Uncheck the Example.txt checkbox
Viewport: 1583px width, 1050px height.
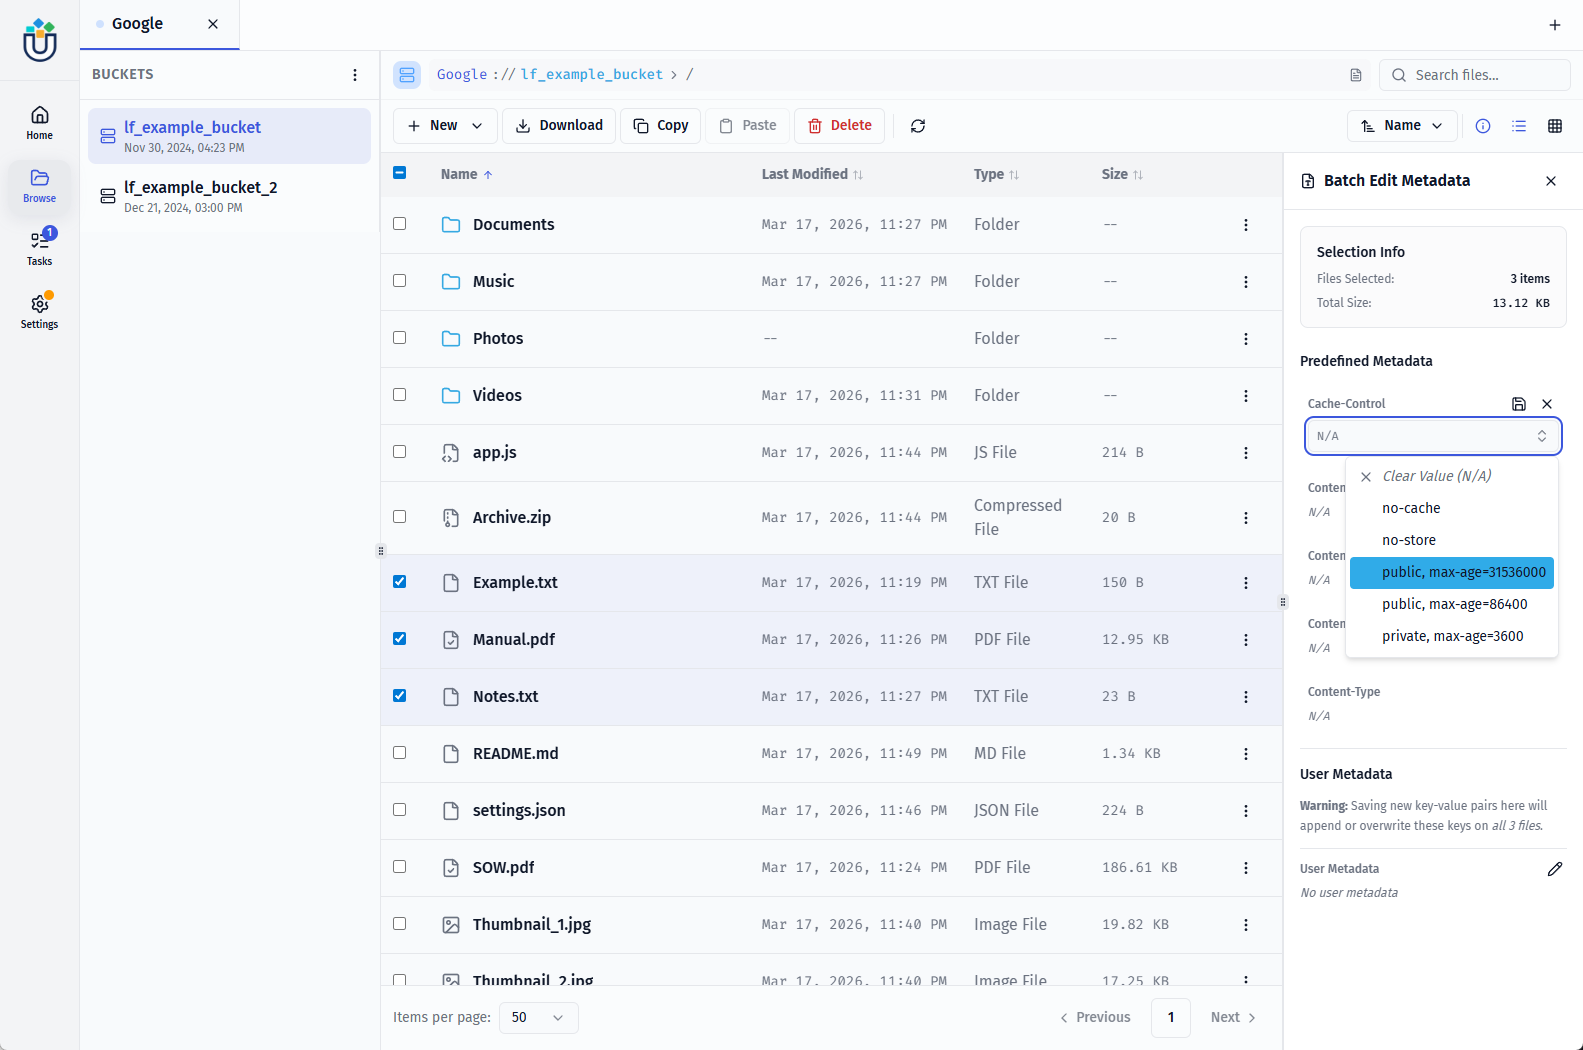pos(400,582)
